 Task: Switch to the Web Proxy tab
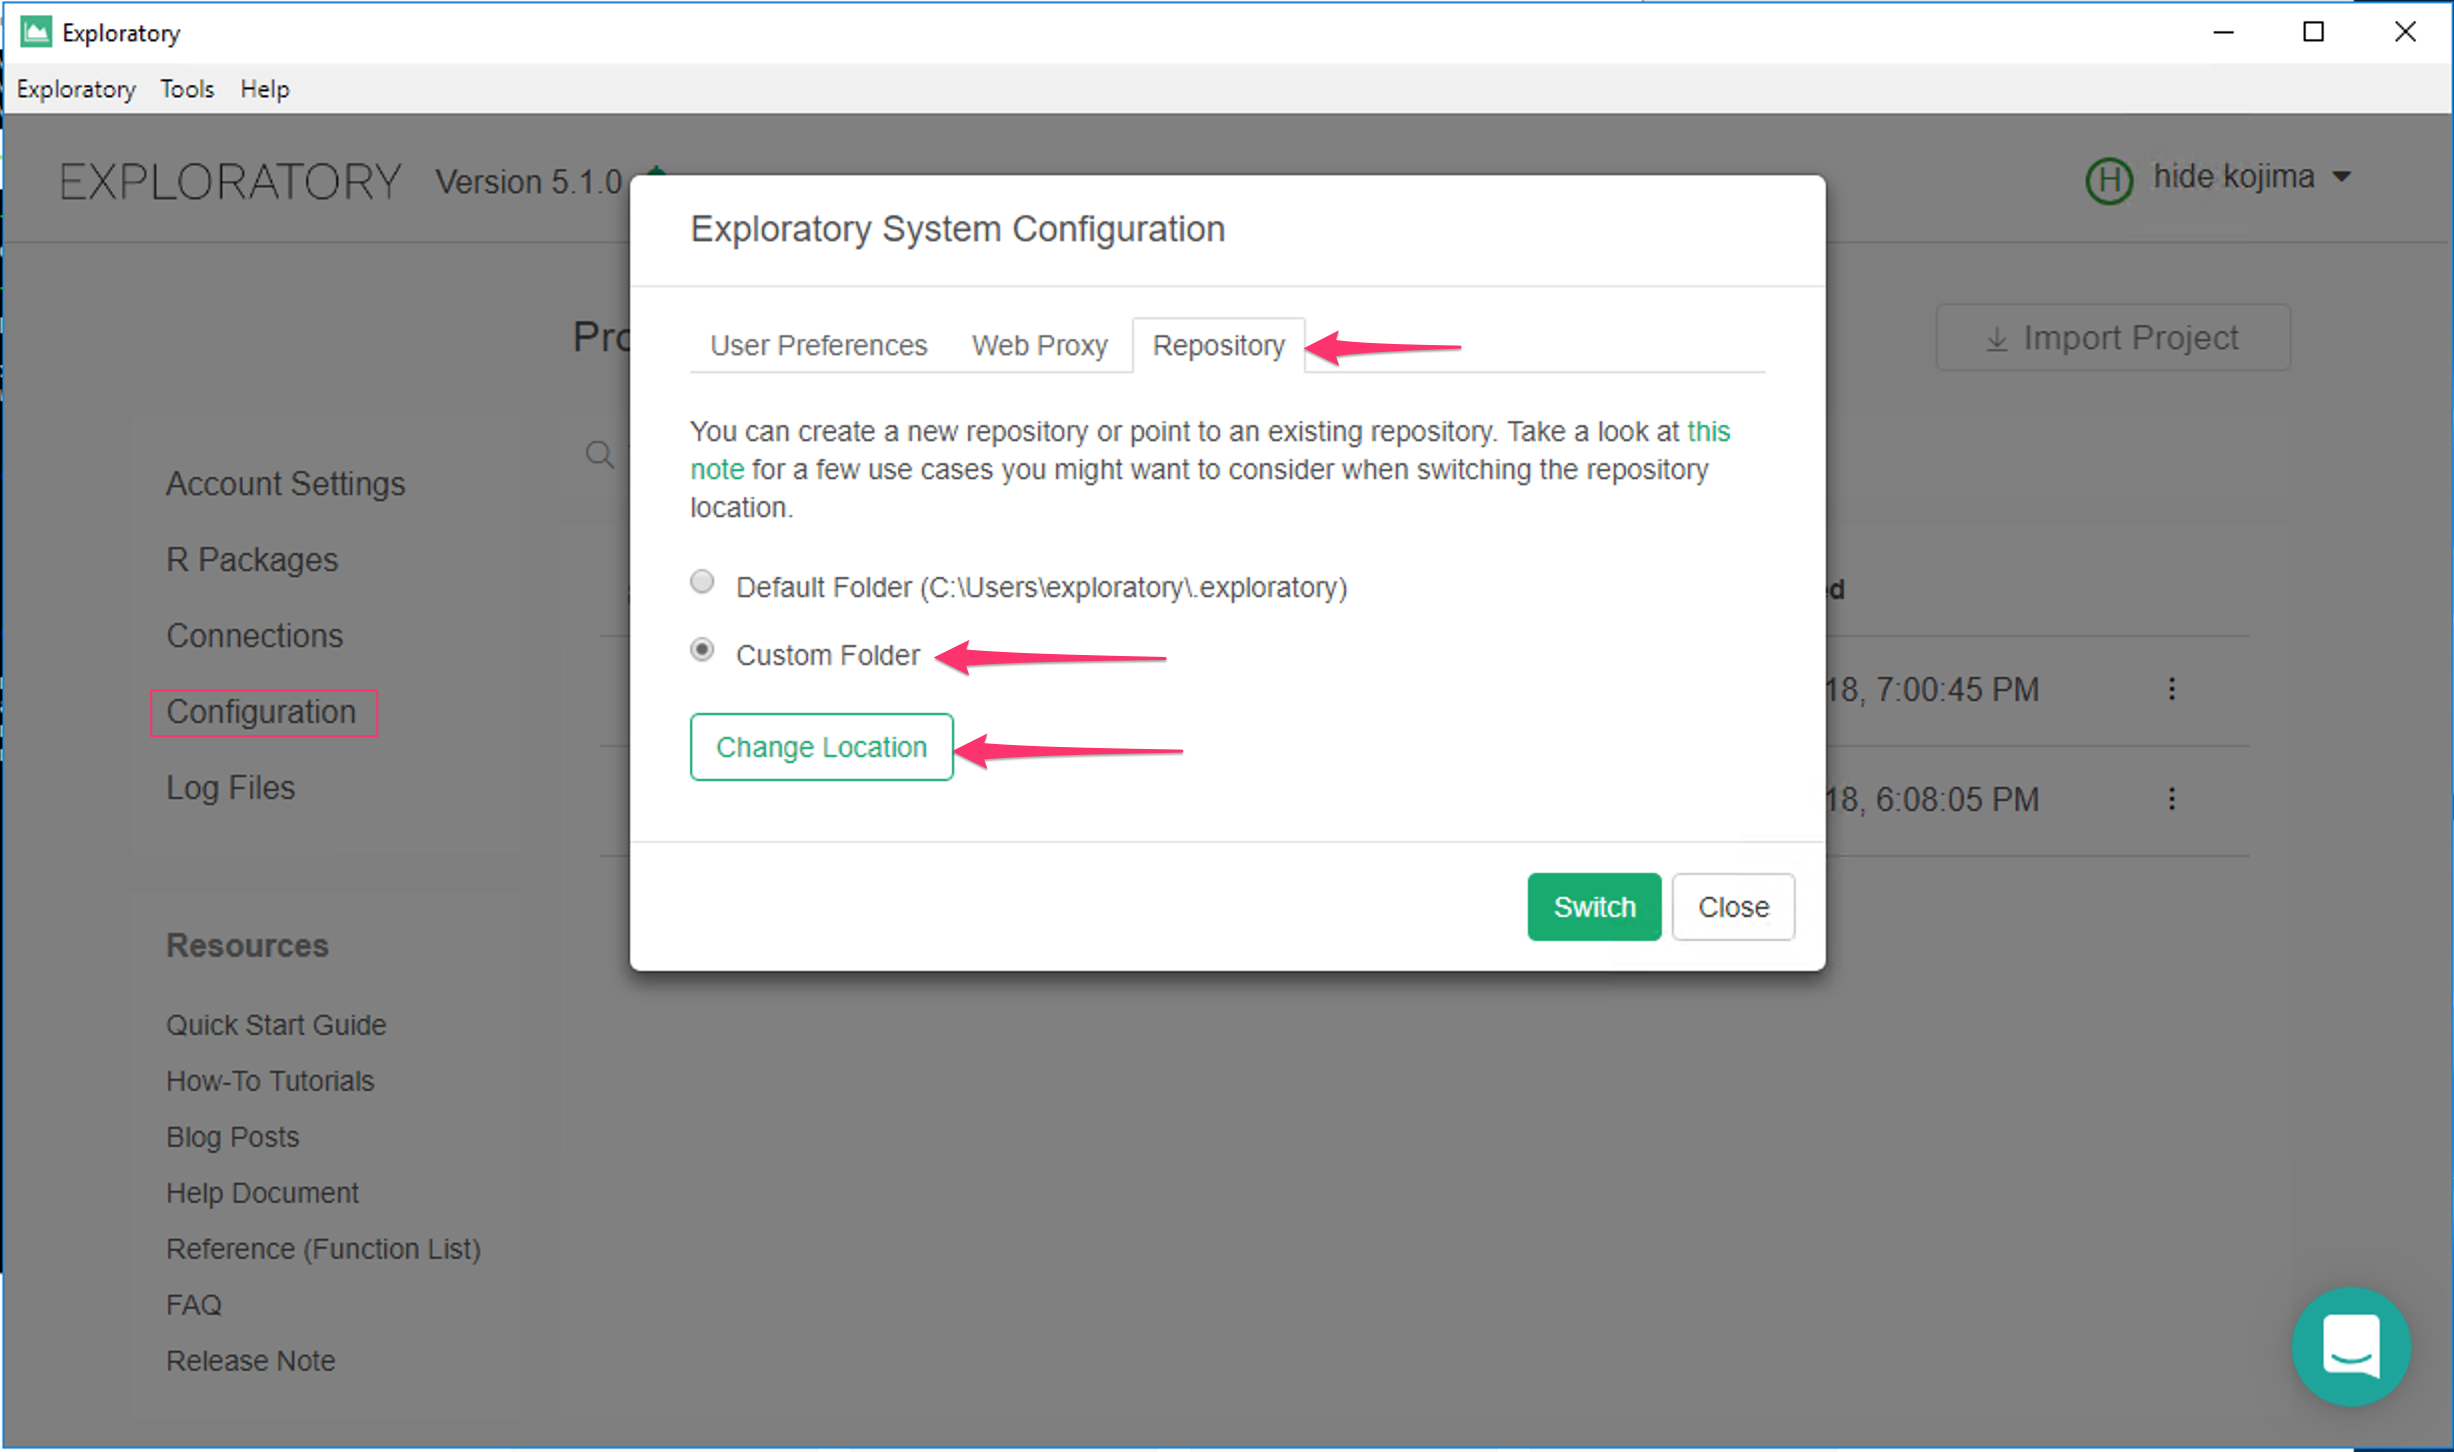click(1039, 345)
